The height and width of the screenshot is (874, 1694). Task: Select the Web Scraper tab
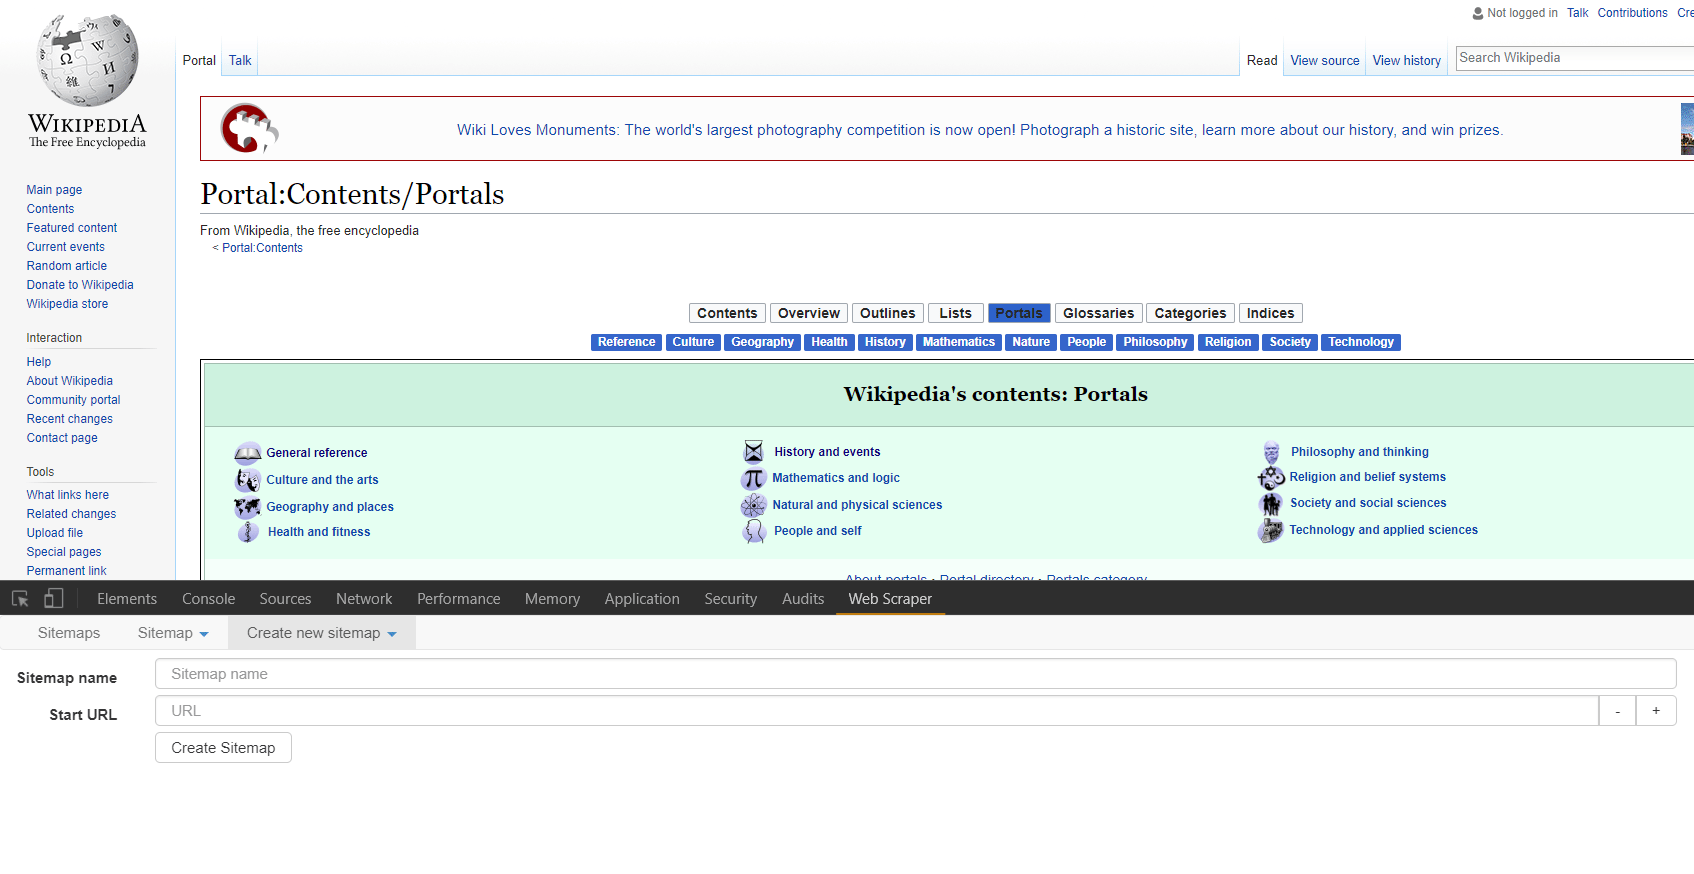click(890, 599)
